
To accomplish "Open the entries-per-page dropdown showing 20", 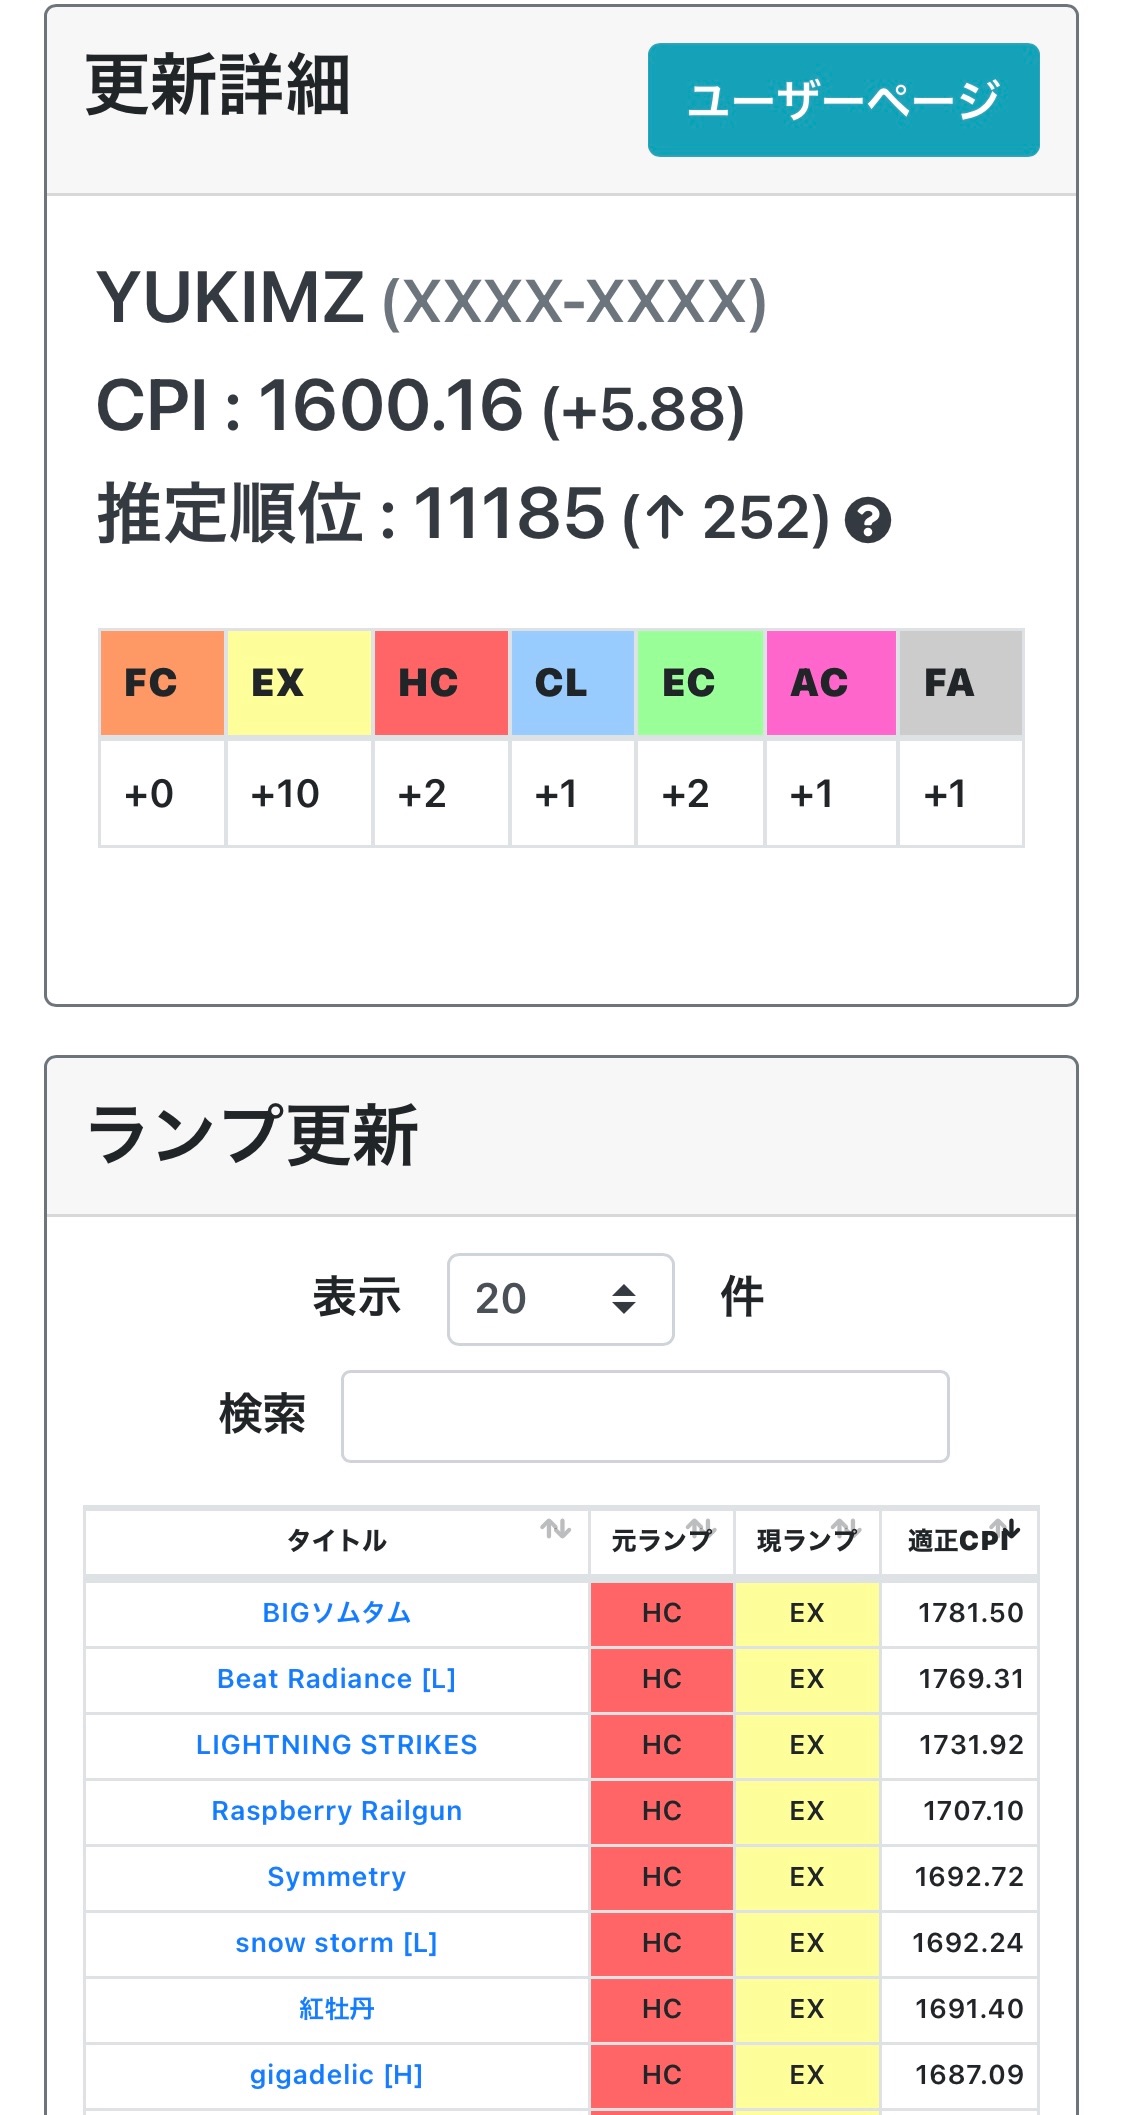I will (558, 1298).
